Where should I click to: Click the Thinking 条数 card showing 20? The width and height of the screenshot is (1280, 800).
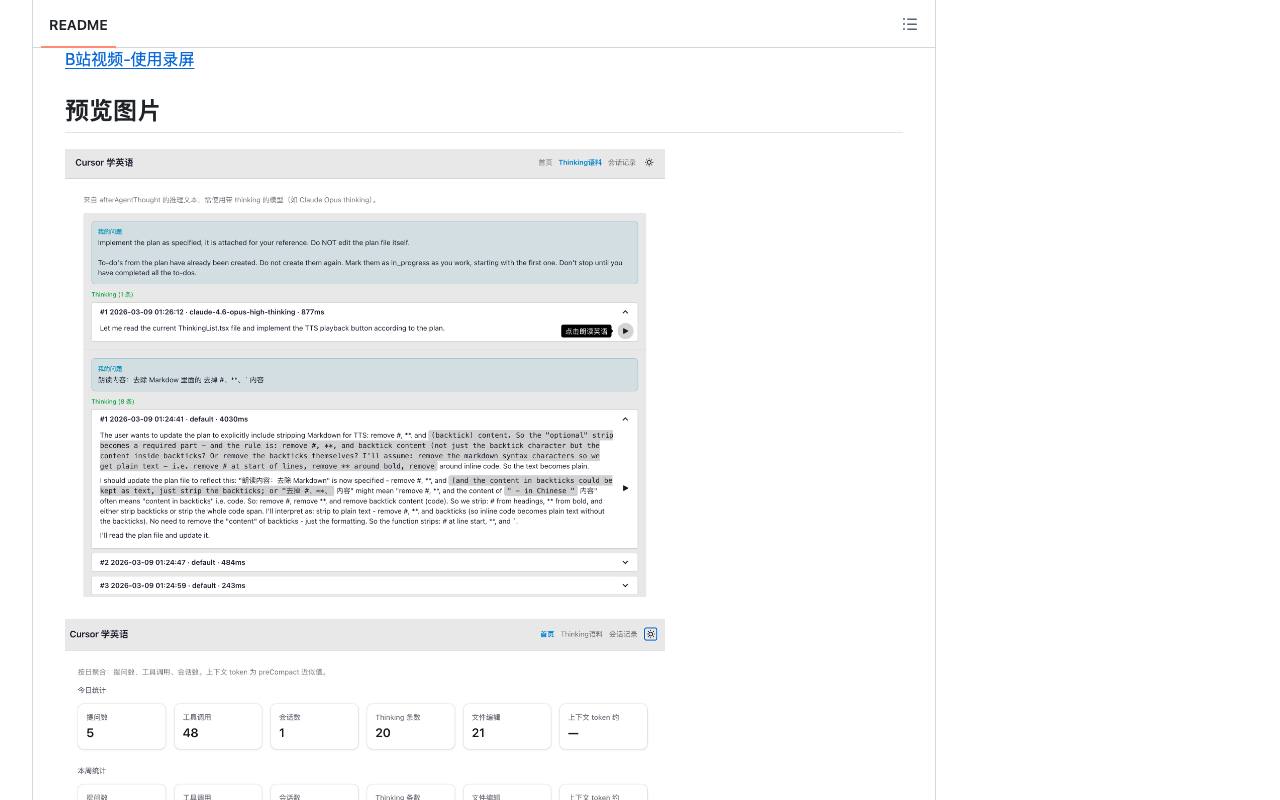pos(411,727)
